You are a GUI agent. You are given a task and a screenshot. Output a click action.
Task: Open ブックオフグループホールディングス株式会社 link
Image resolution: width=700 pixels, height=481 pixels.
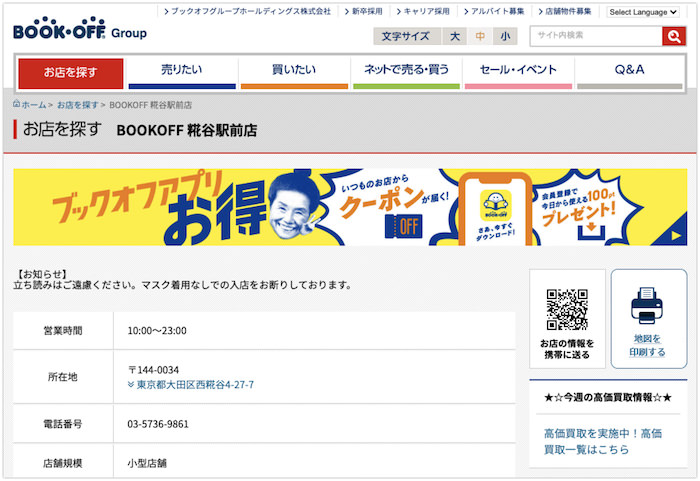pos(248,12)
